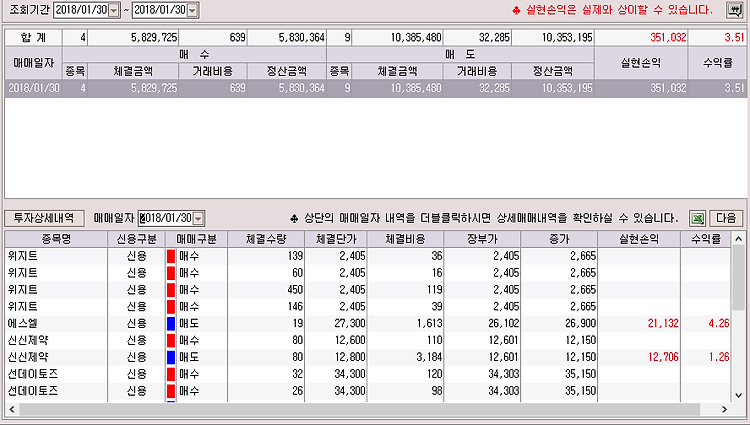
Task: Click the upper table 실현손익 header
Action: point(641,63)
